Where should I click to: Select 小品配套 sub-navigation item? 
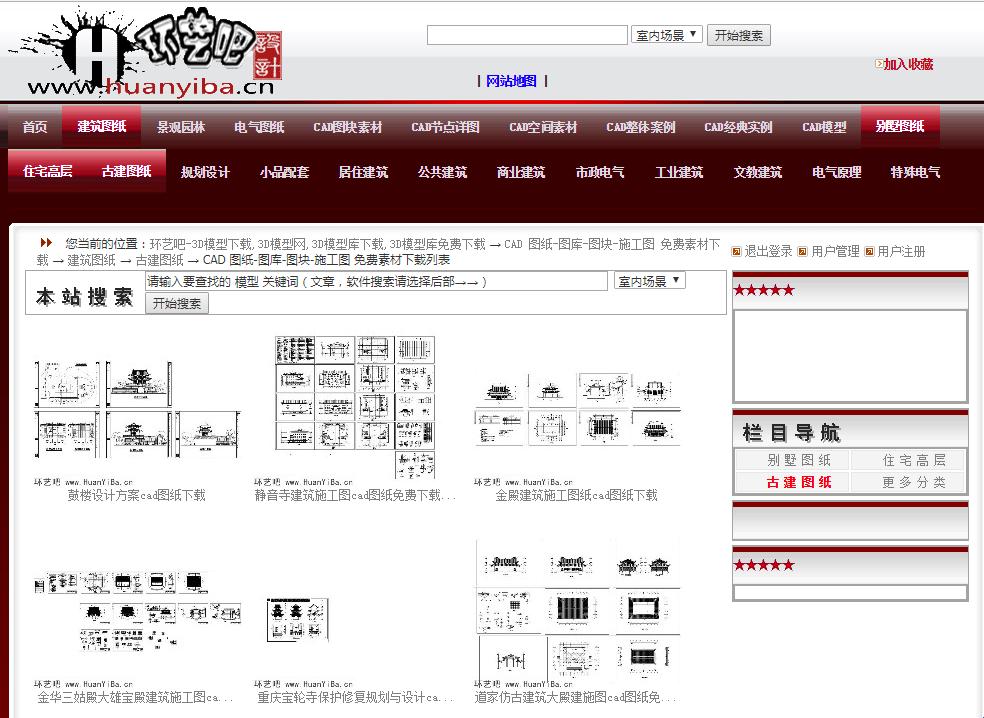click(x=284, y=172)
